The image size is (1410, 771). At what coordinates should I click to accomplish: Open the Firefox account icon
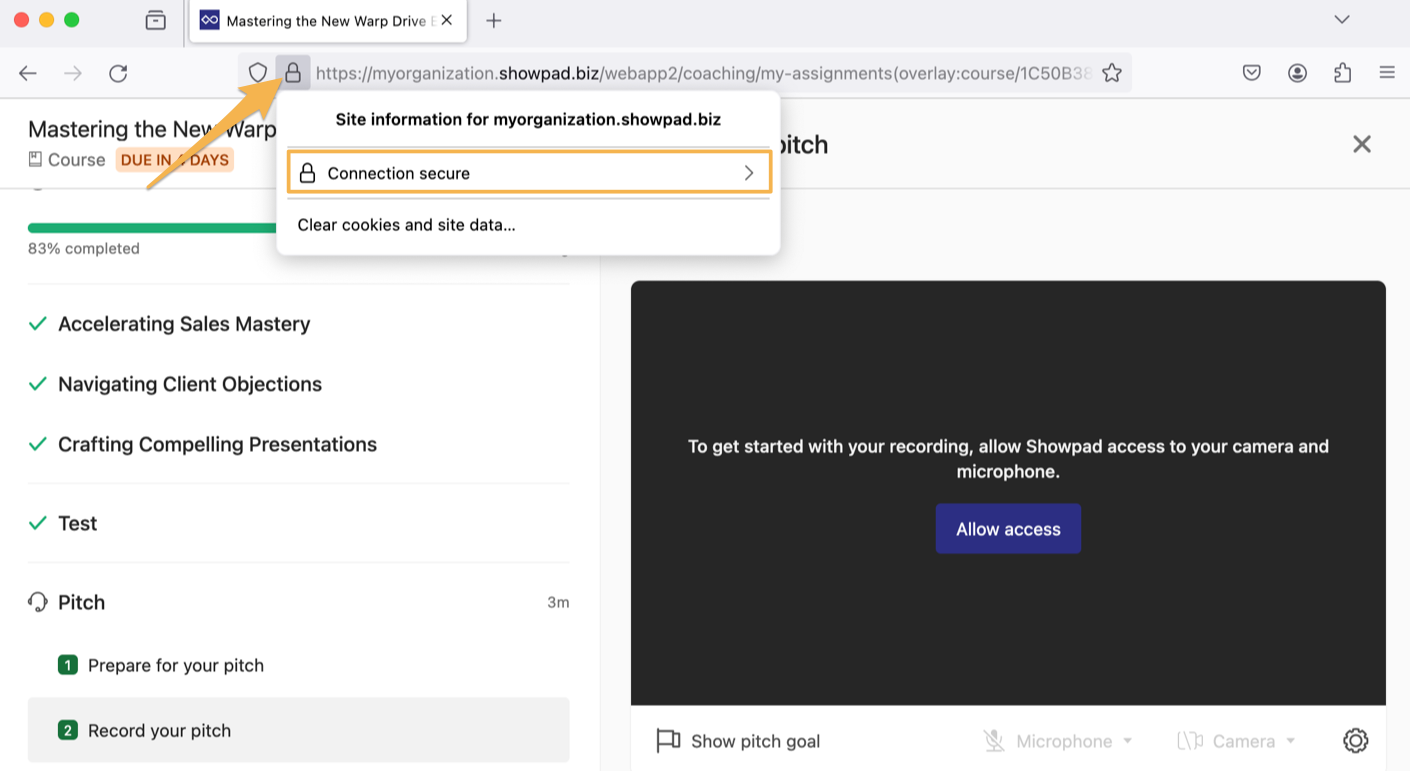[1297, 72]
